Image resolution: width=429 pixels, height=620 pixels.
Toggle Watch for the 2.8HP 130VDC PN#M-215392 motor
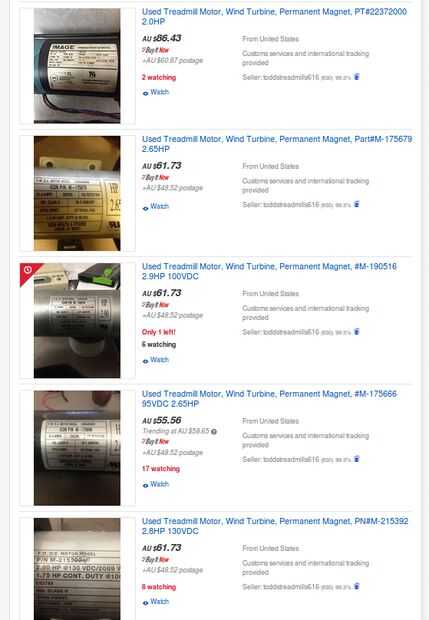(x=156, y=601)
